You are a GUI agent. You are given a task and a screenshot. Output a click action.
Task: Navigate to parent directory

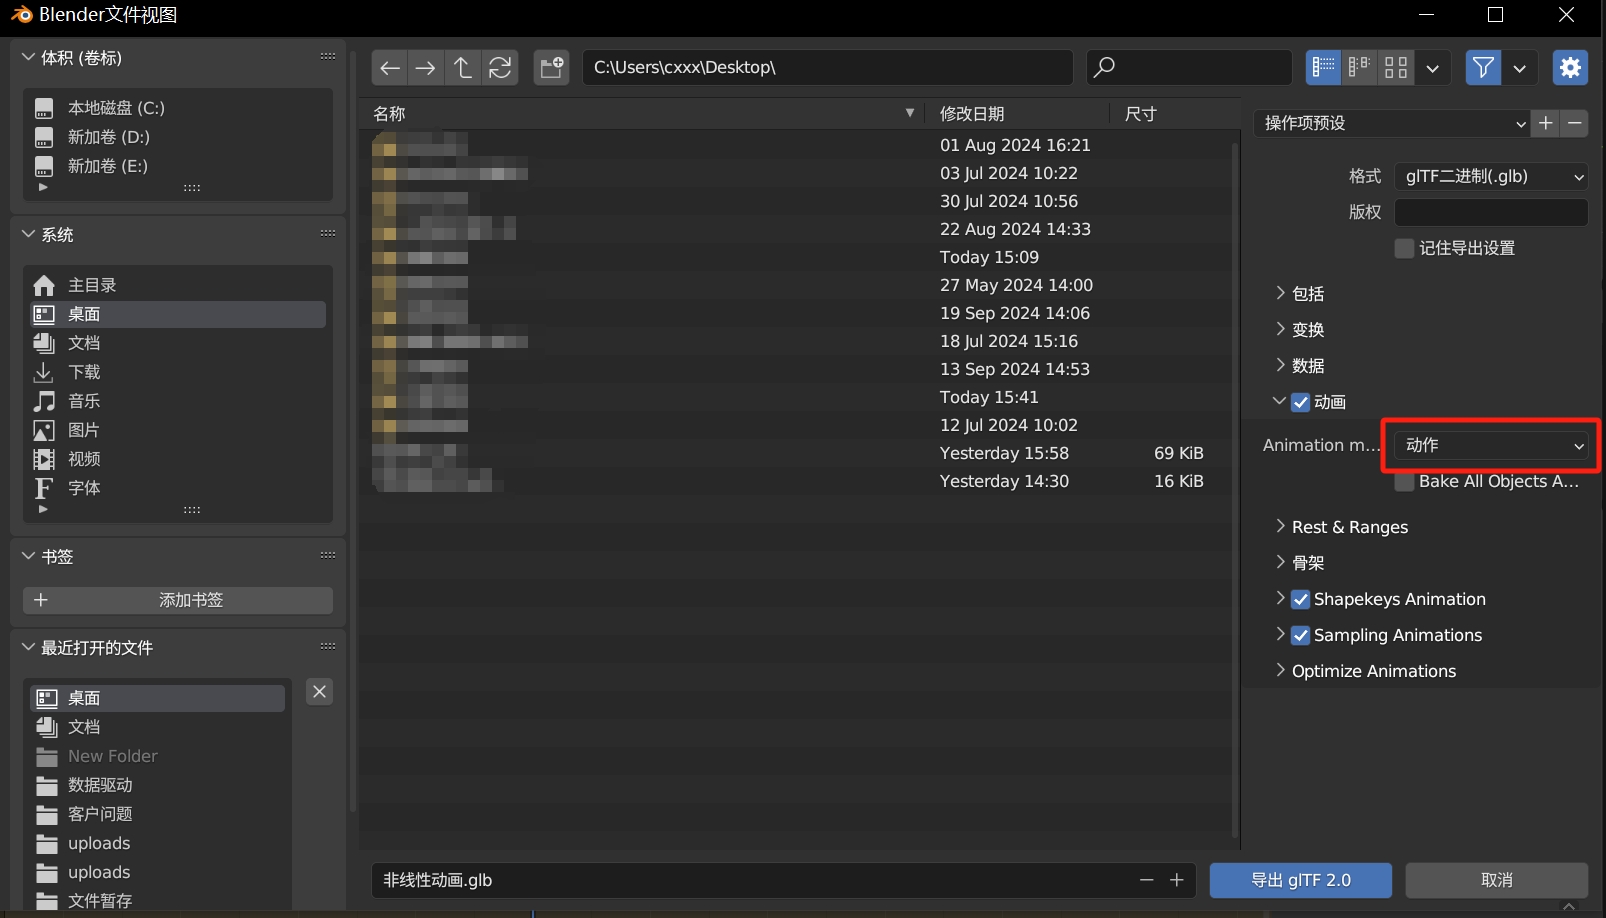(x=462, y=67)
